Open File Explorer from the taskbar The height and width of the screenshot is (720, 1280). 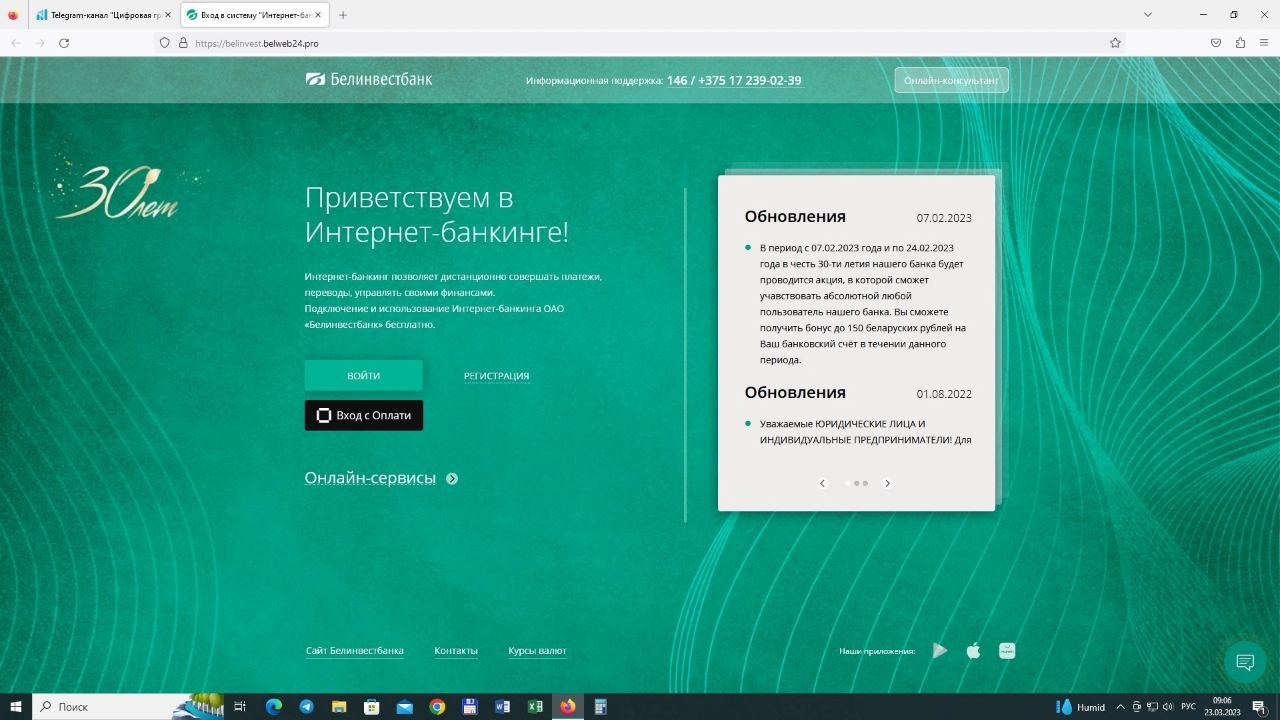(x=339, y=707)
